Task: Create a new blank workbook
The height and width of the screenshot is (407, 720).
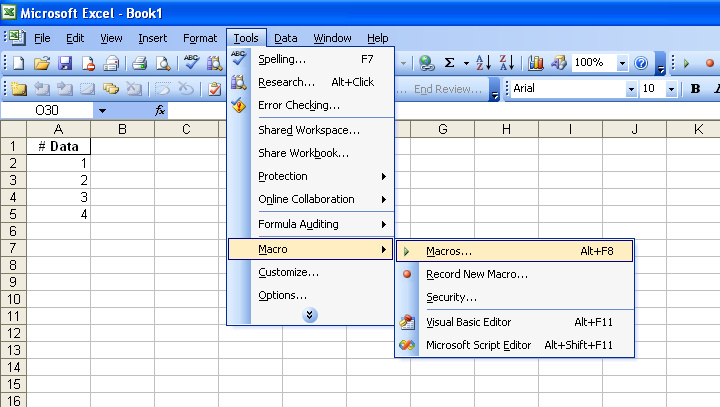Action: click(x=18, y=63)
